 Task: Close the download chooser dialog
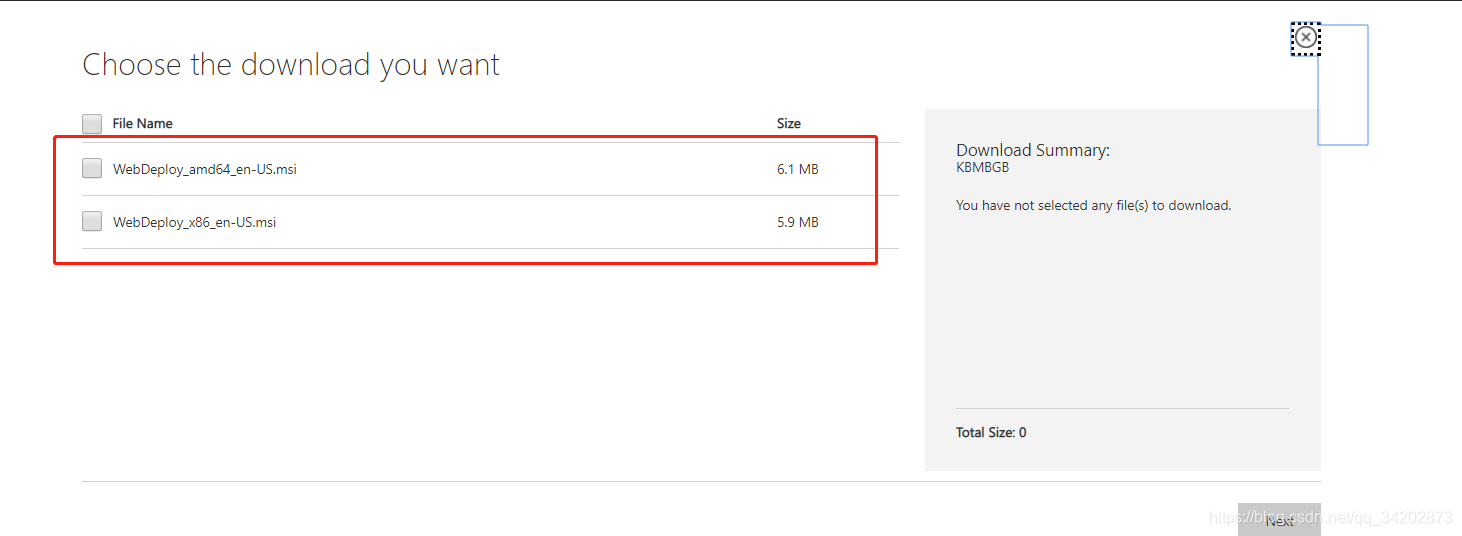(x=1306, y=38)
